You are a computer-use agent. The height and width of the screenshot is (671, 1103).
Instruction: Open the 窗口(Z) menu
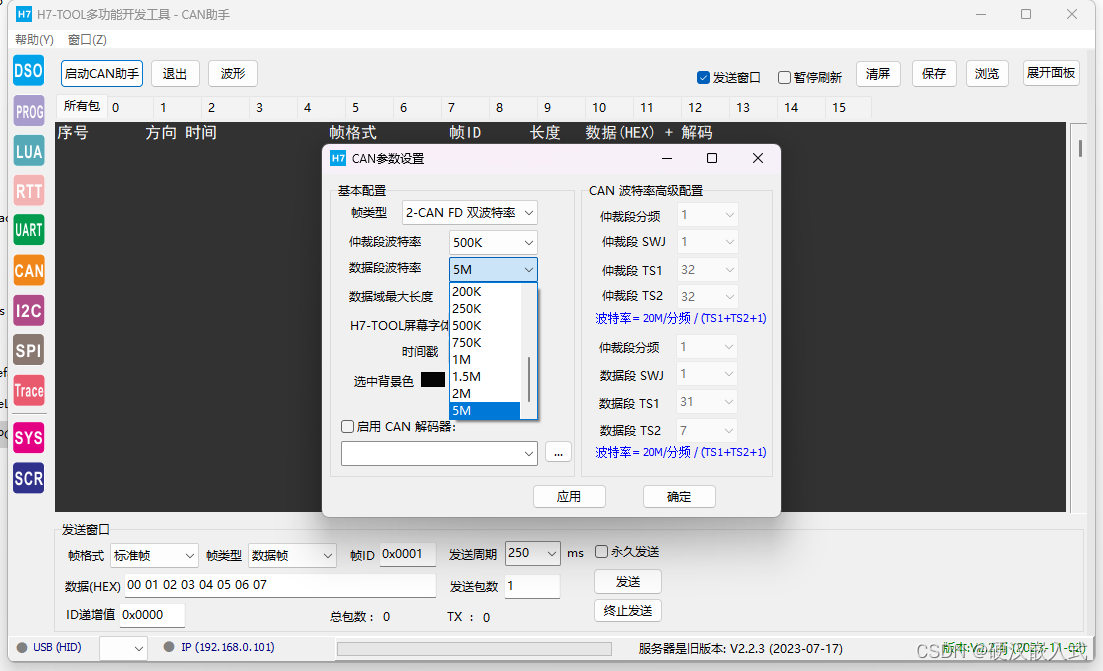pyautogui.click(x=87, y=39)
